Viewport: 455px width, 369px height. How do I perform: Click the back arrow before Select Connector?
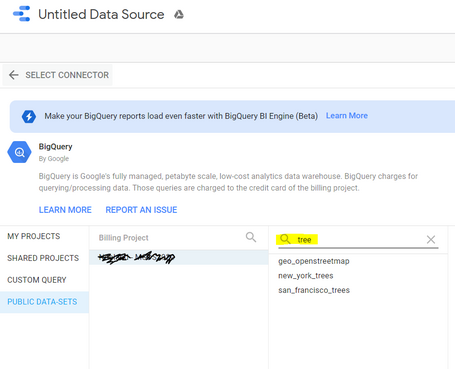(x=14, y=75)
